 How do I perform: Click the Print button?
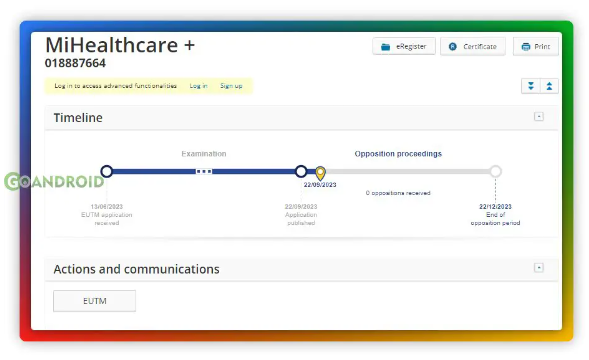click(x=536, y=47)
